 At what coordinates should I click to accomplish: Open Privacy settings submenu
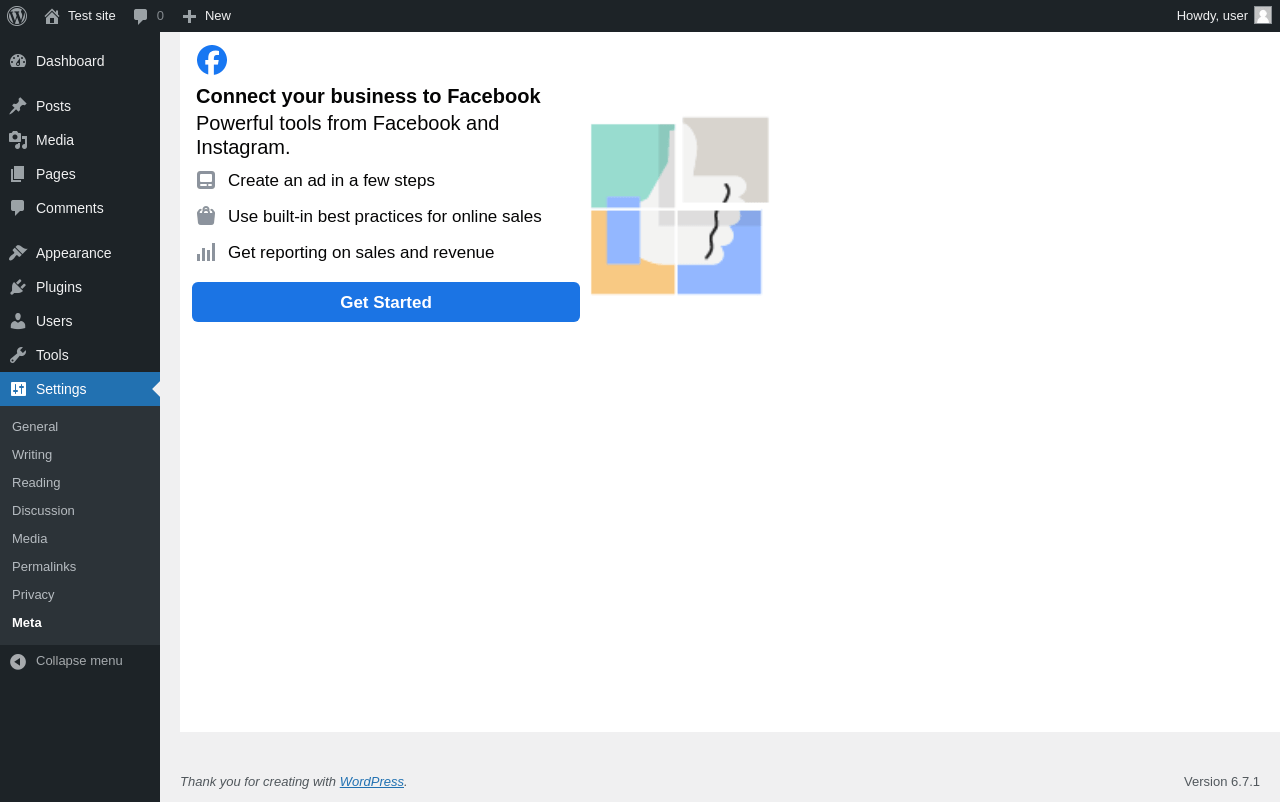pos(80,595)
